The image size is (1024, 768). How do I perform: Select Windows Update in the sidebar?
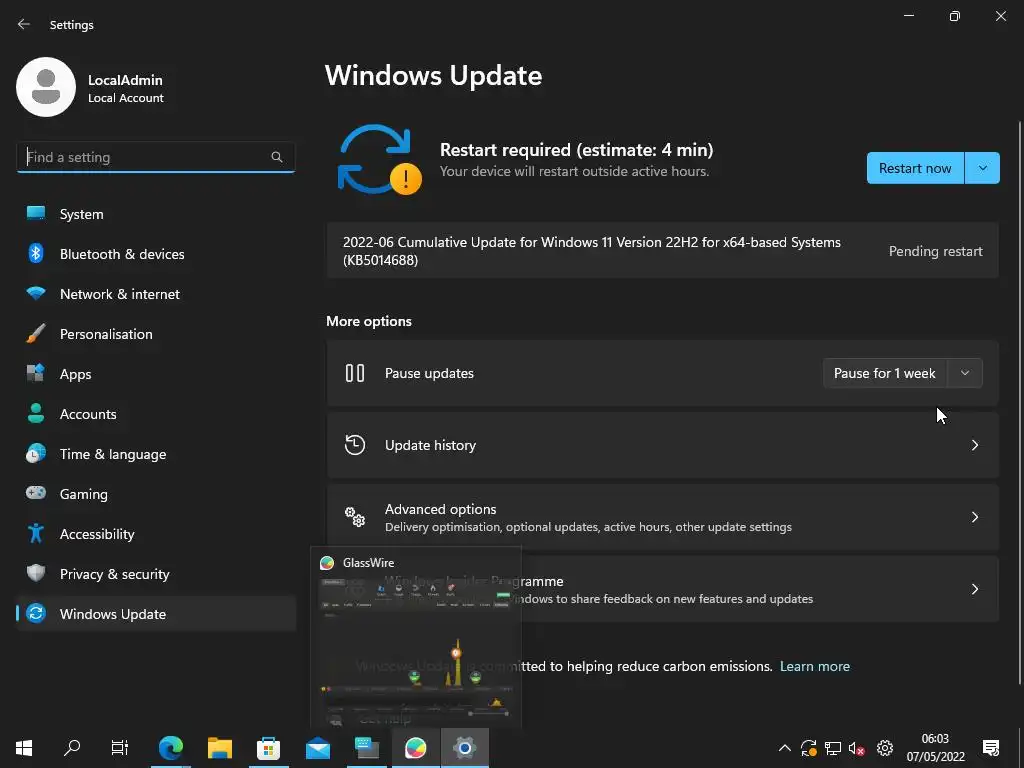pos(155,614)
